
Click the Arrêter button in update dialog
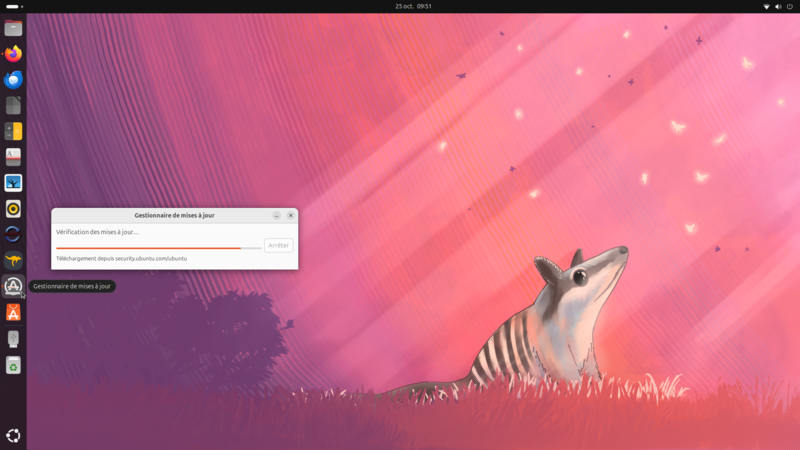pos(279,245)
